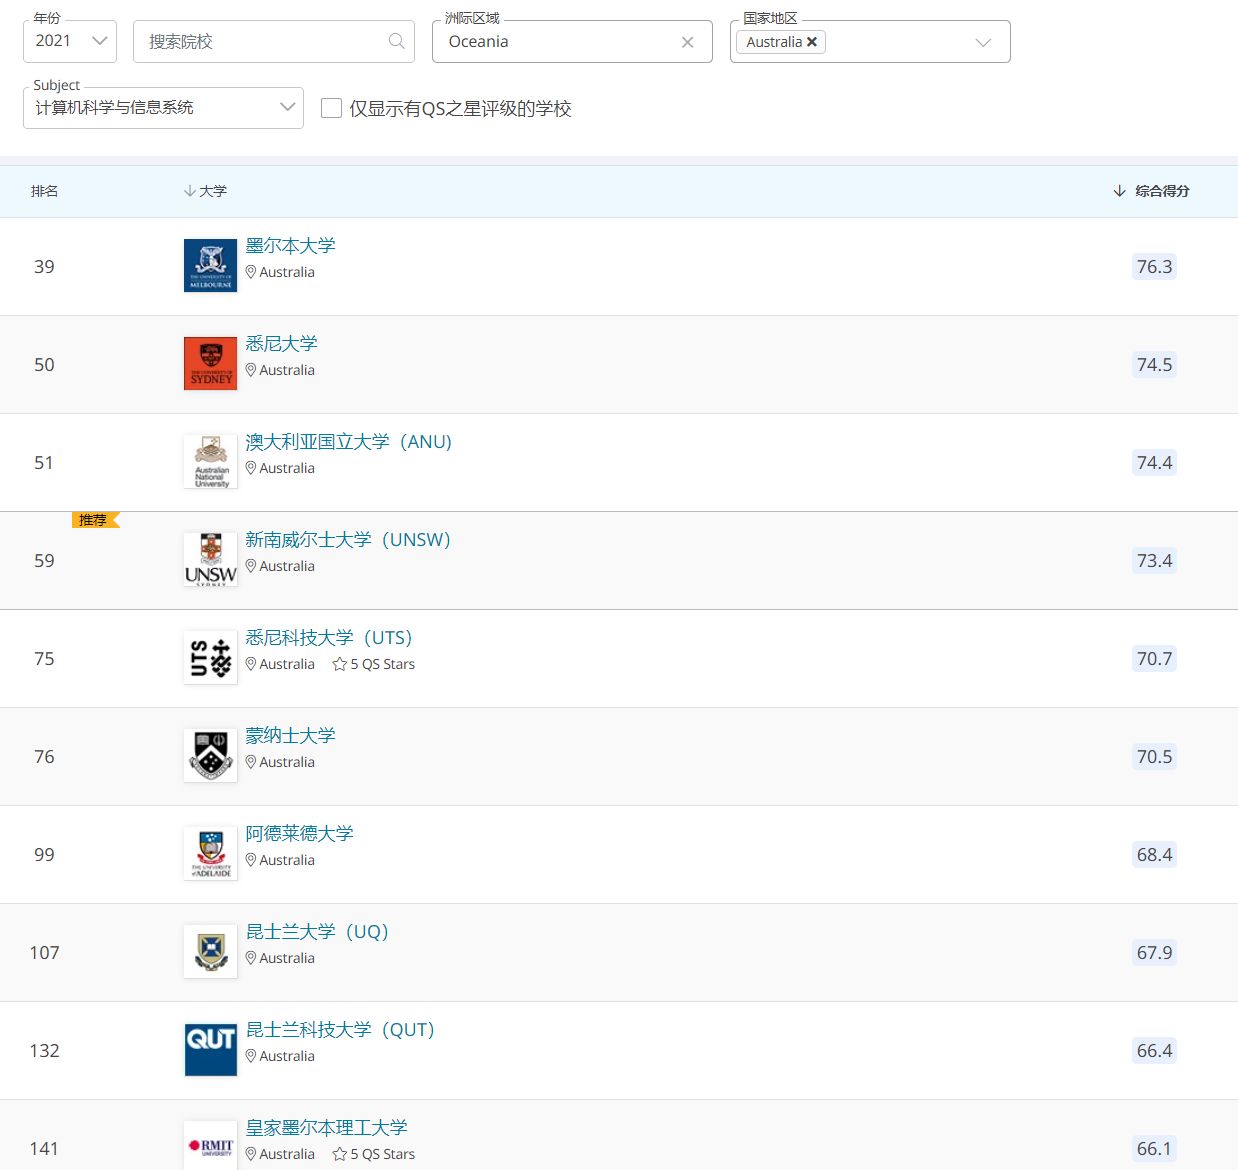The image size is (1238, 1170).
Task: Click the 73.4 score for UNSW
Action: (1154, 561)
